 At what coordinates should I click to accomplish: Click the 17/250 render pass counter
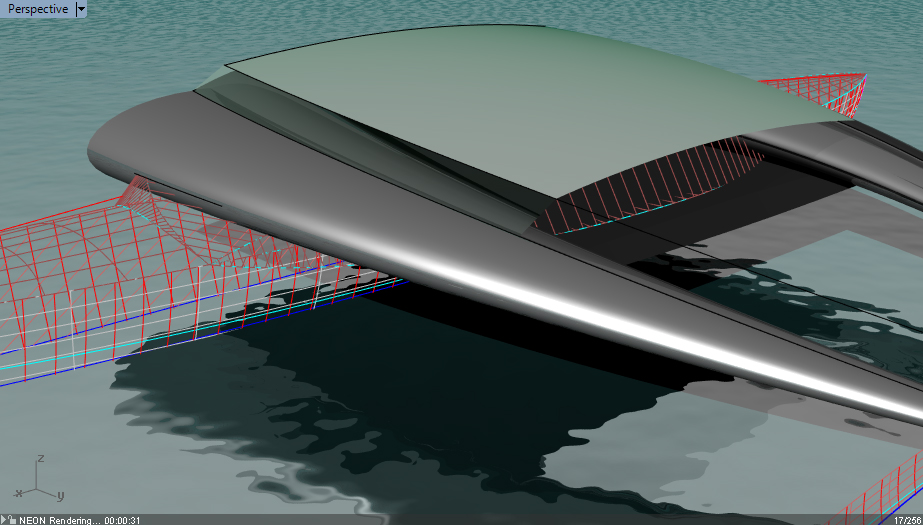(x=908, y=520)
